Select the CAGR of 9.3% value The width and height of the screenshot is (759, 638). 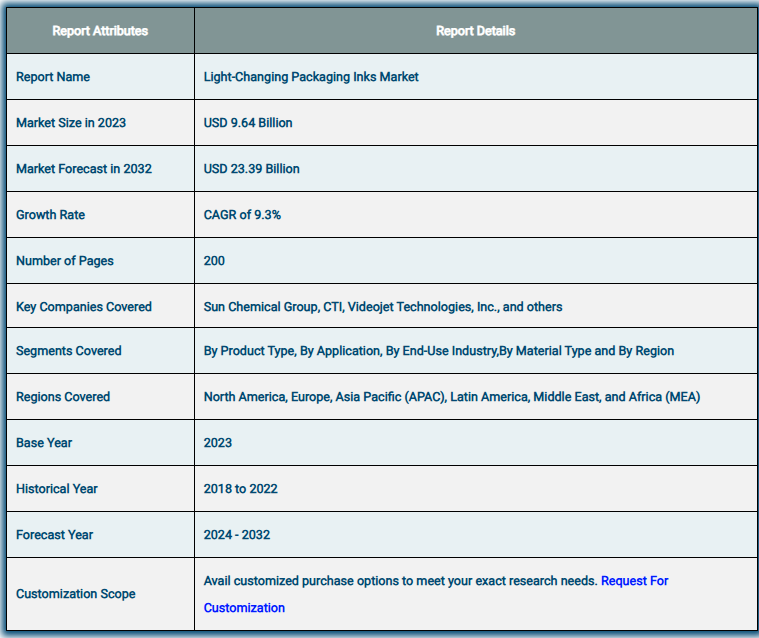point(242,215)
